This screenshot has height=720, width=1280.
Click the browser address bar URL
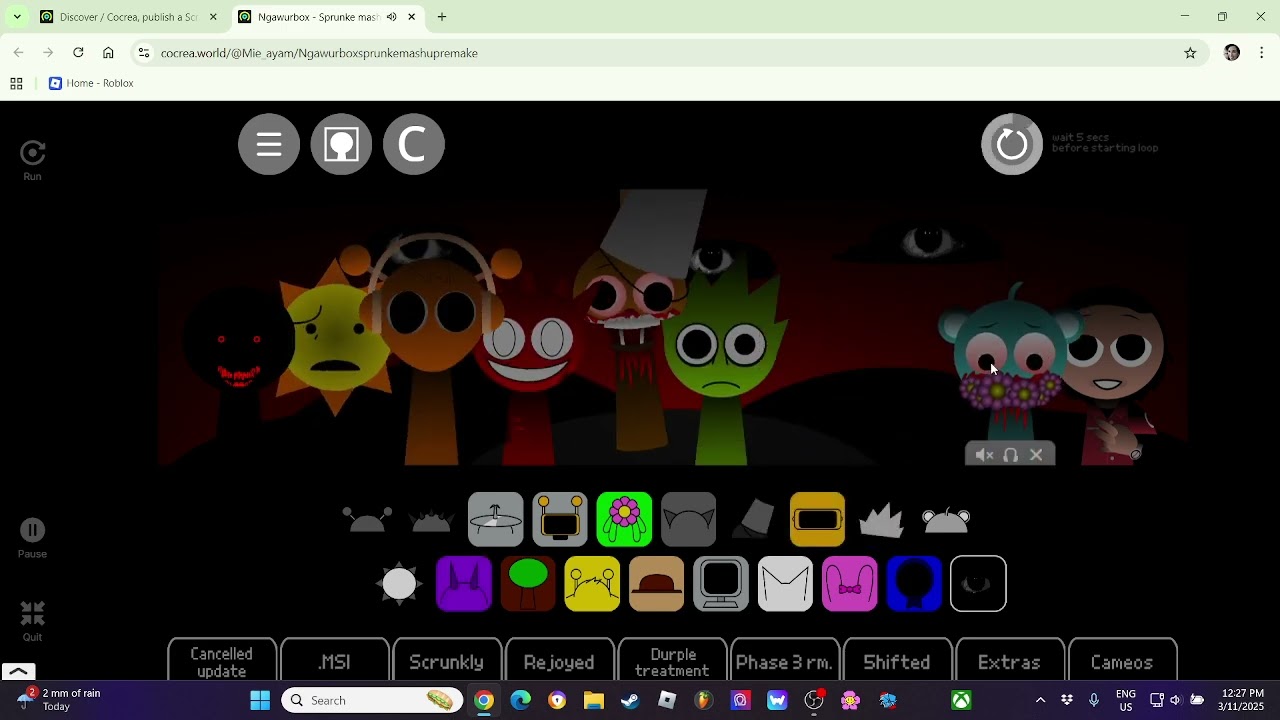319,53
